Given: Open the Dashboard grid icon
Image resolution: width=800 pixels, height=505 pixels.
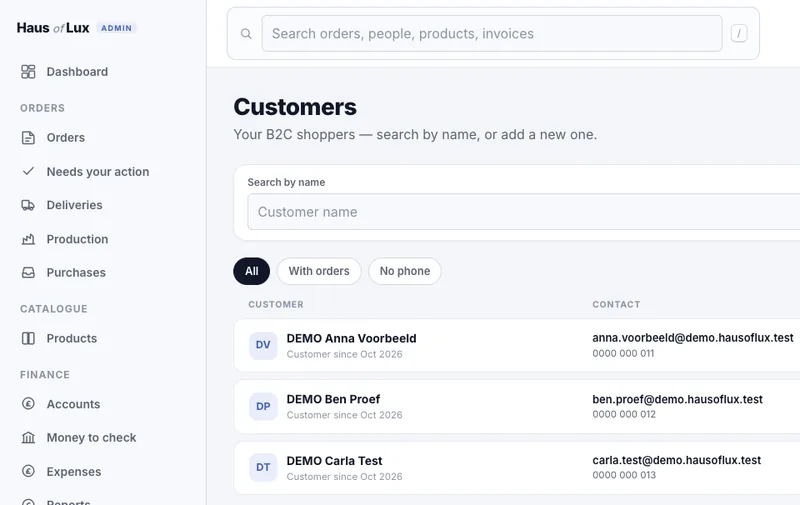Looking at the screenshot, I should (x=28, y=72).
